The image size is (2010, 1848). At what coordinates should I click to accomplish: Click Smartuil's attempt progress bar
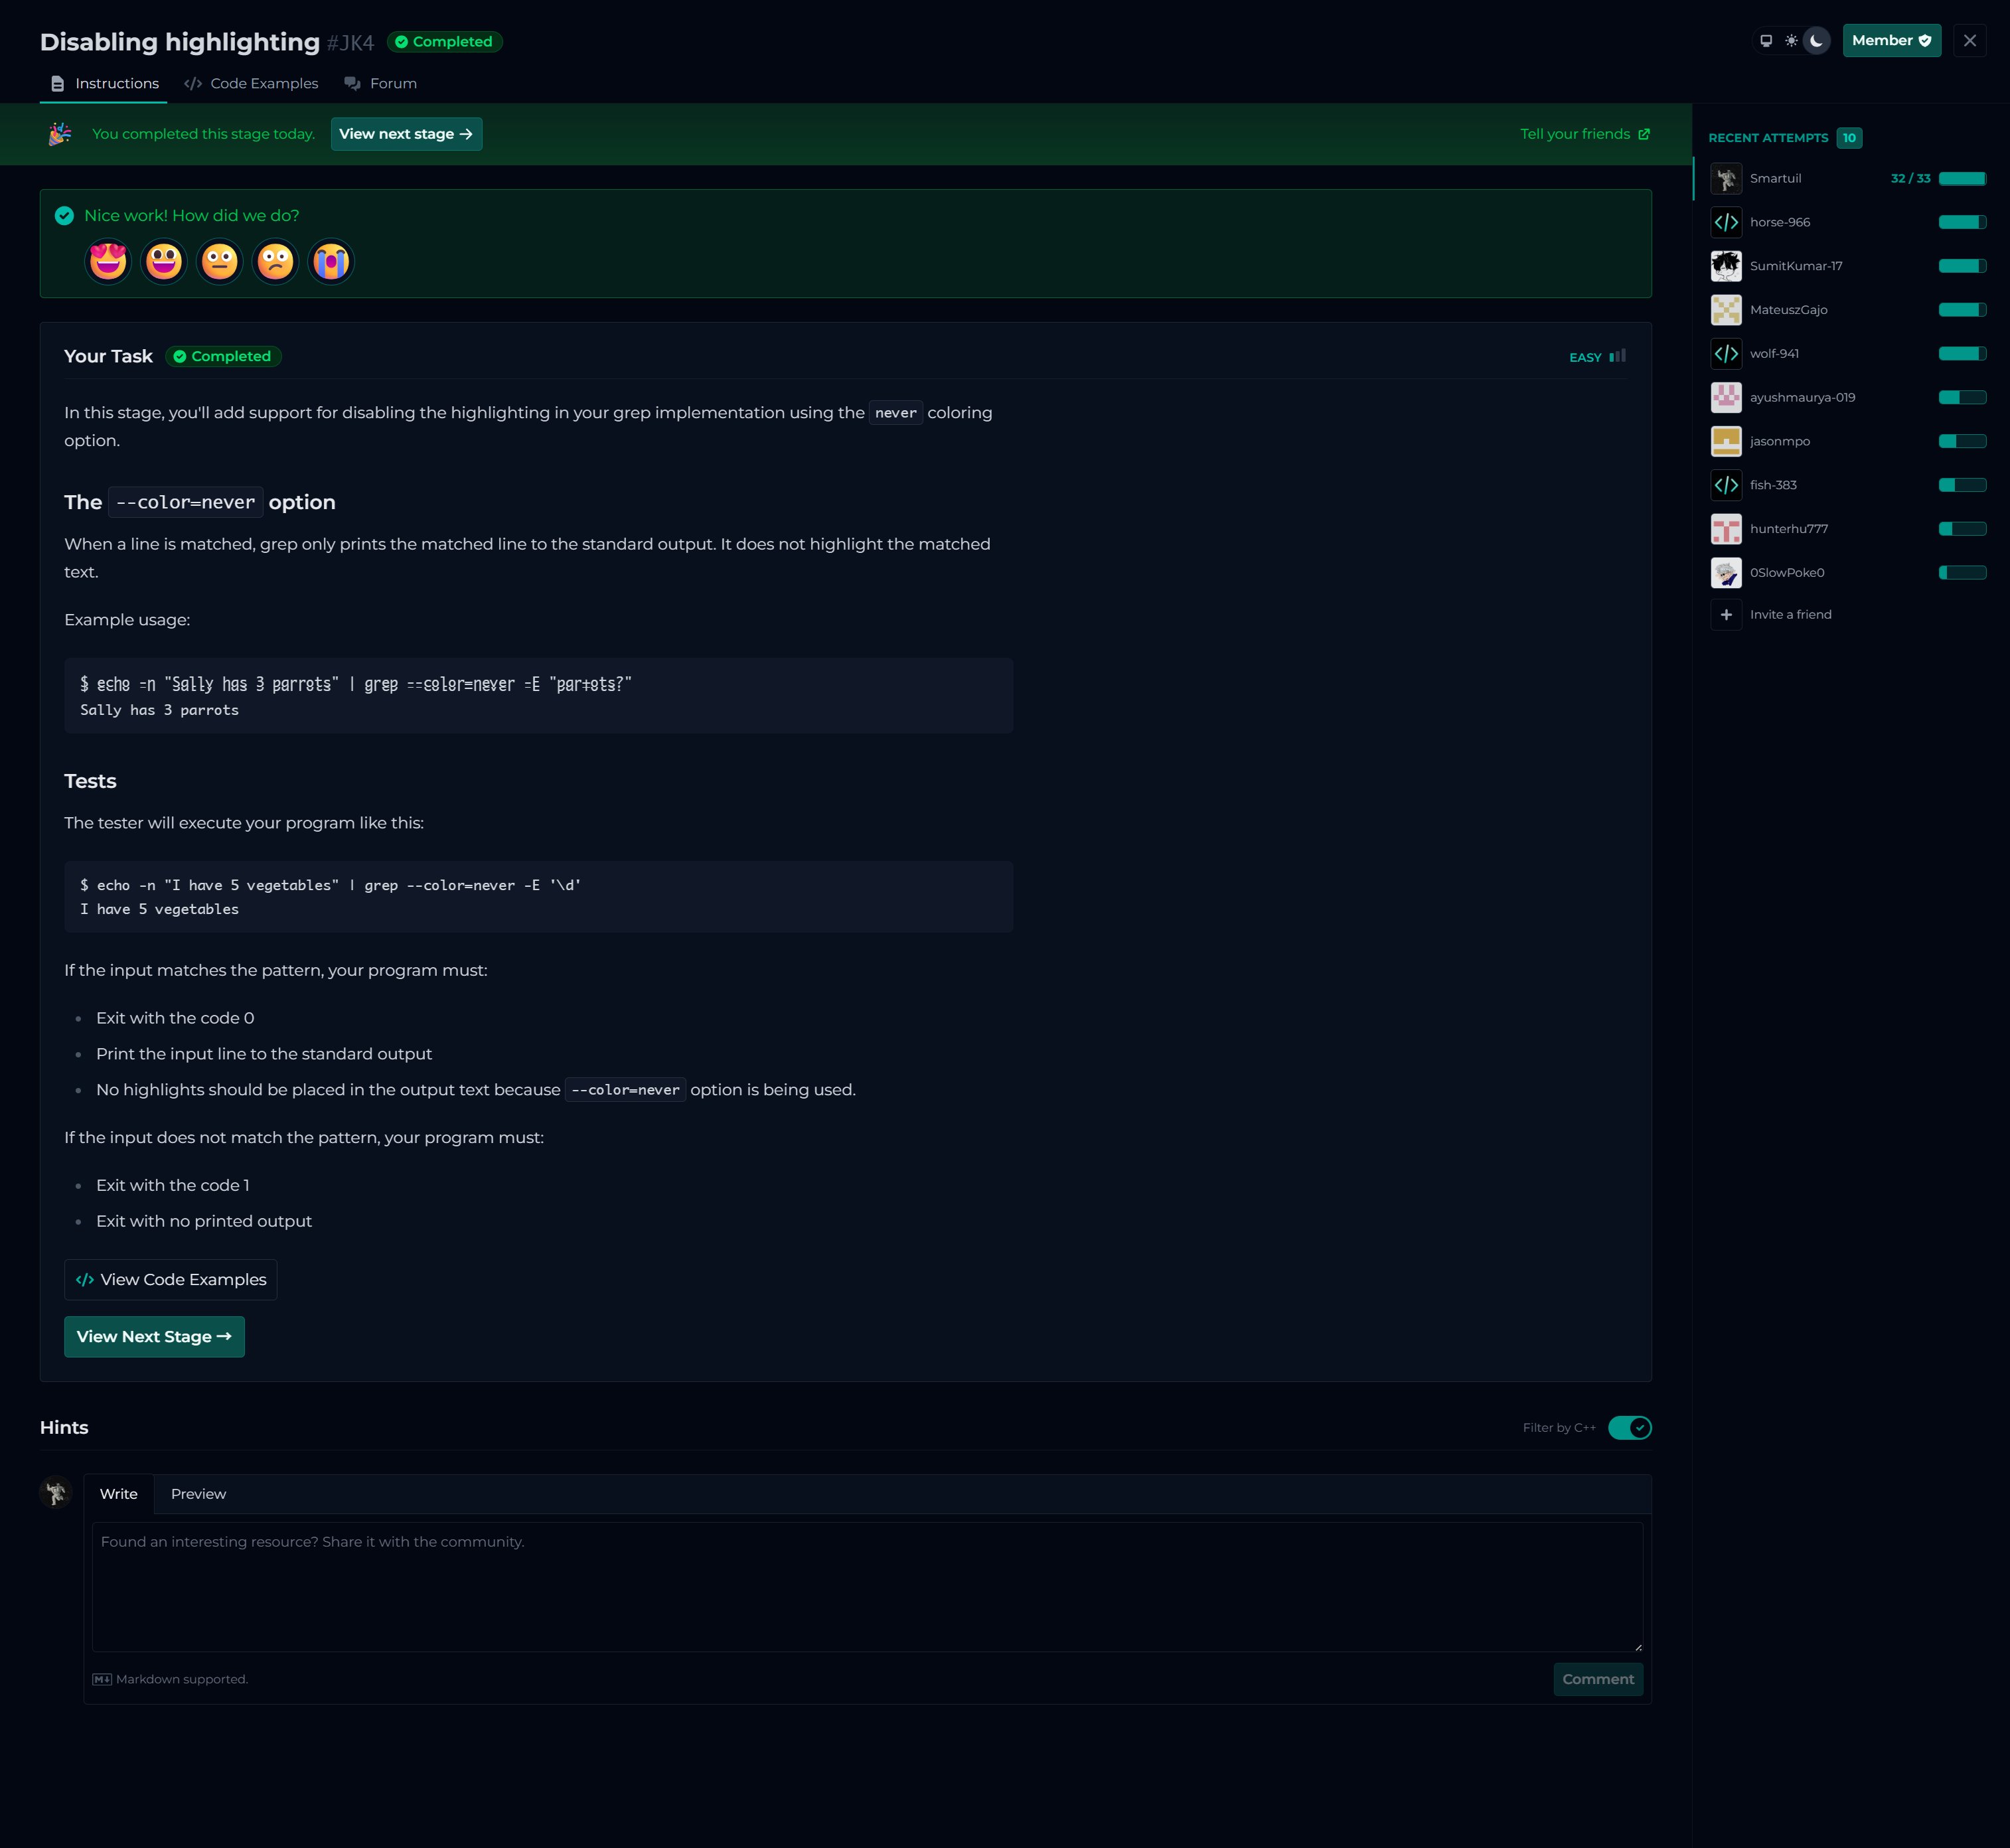point(1962,179)
